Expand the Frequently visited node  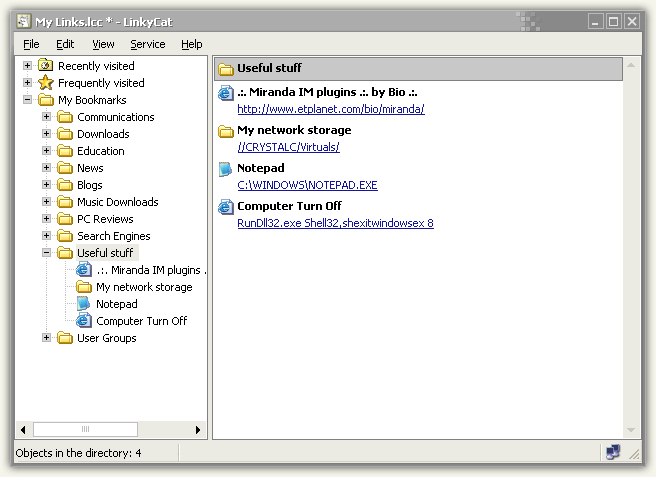pyautogui.click(x=28, y=83)
